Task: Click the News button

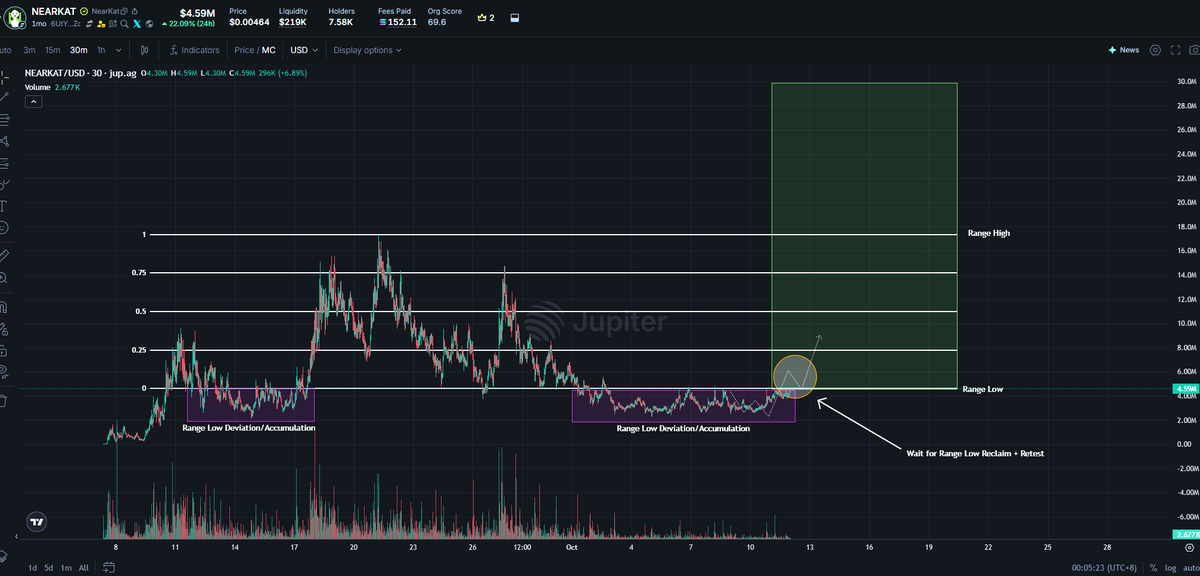Action: [1123, 49]
